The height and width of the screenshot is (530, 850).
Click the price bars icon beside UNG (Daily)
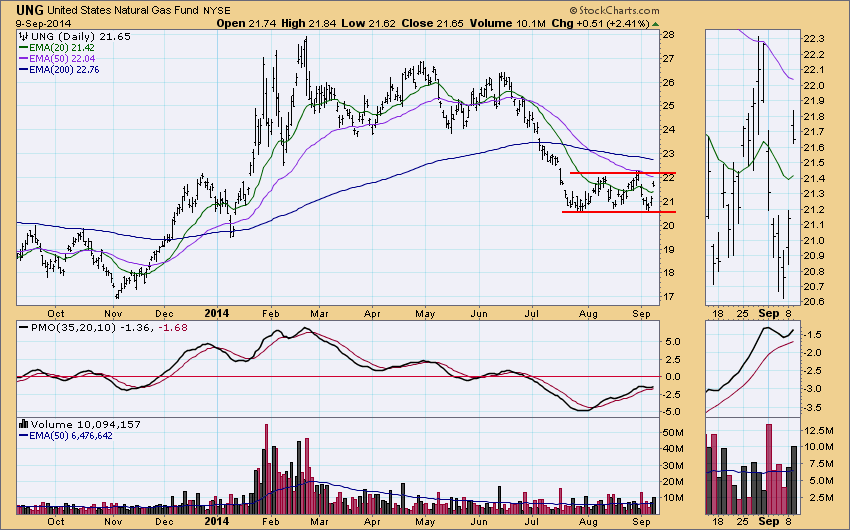tap(24, 36)
